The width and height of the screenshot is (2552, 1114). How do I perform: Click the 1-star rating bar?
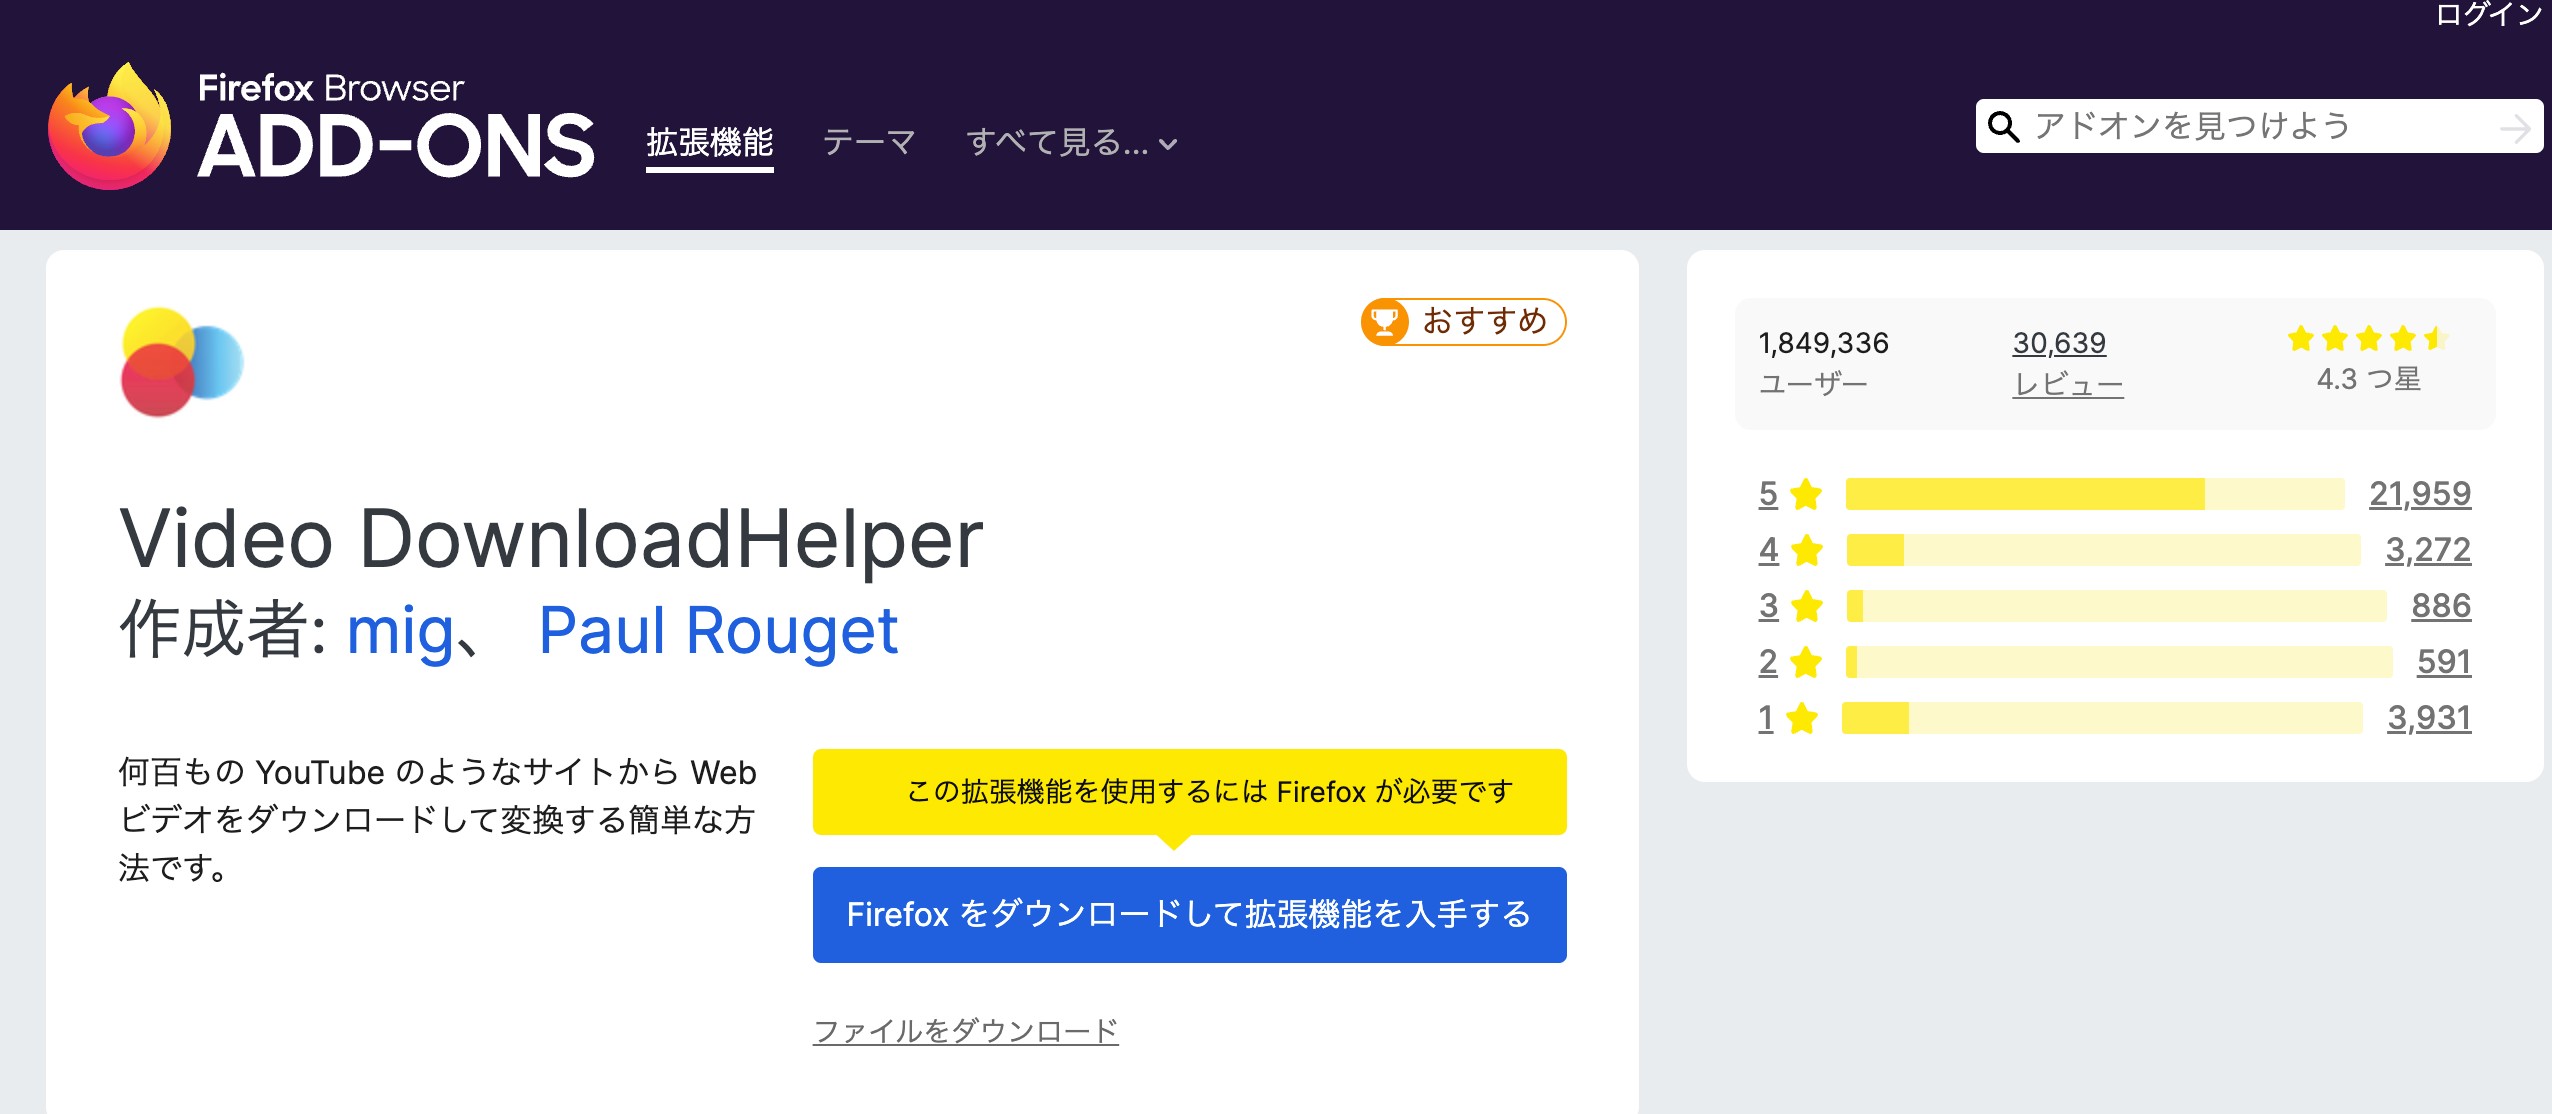point(2102,718)
